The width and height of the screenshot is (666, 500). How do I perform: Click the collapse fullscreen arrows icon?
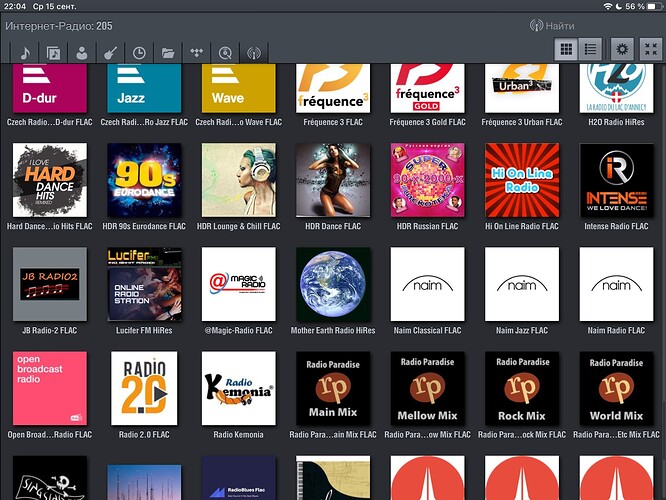click(x=651, y=49)
